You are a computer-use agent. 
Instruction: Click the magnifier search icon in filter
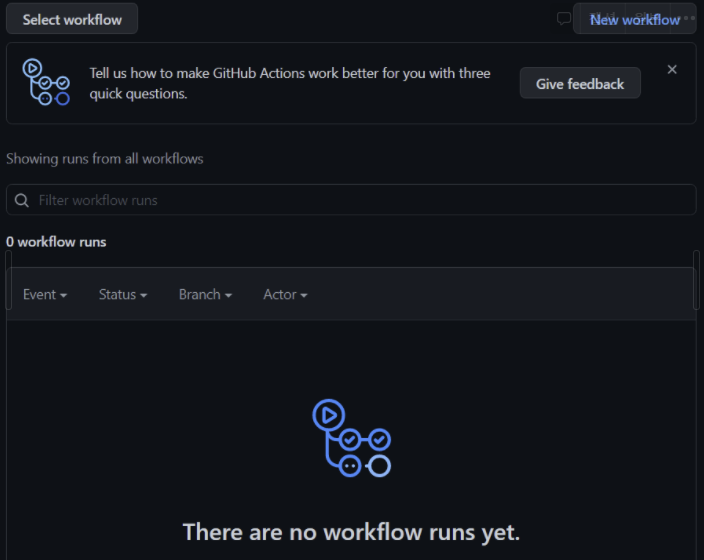click(x=22, y=200)
